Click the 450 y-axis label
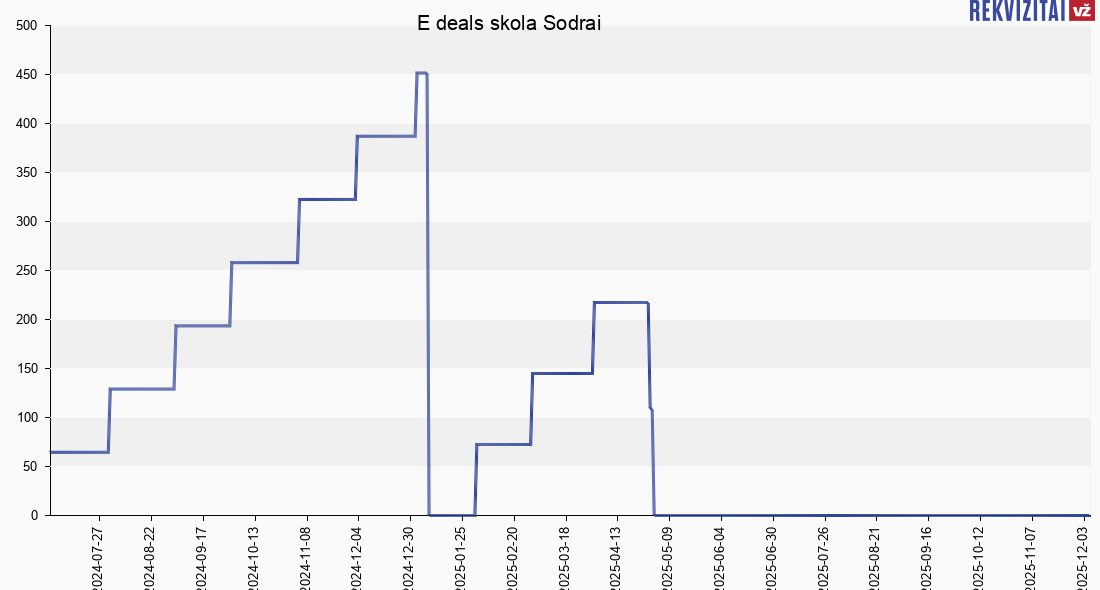Viewport: 1100px width, 590px height. click(27, 75)
